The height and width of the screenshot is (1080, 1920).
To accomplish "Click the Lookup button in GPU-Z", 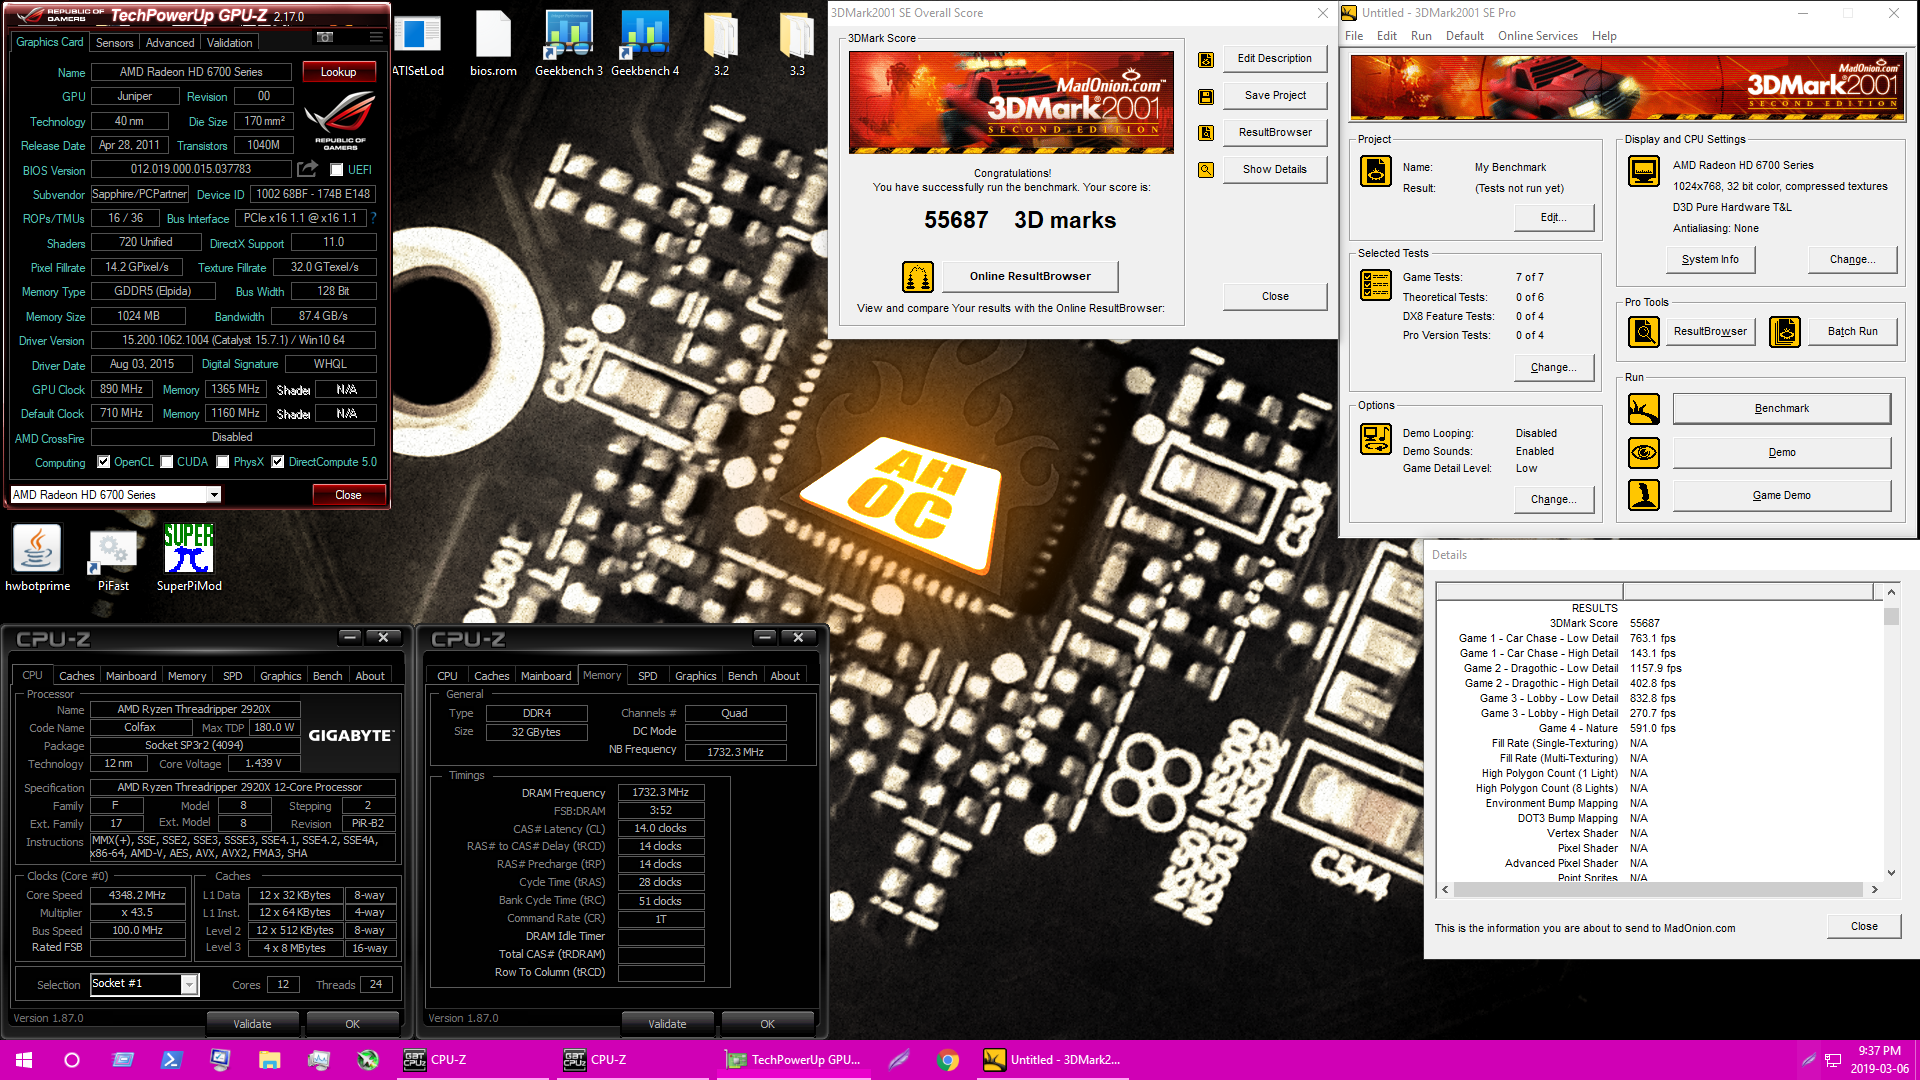I will pyautogui.click(x=338, y=72).
